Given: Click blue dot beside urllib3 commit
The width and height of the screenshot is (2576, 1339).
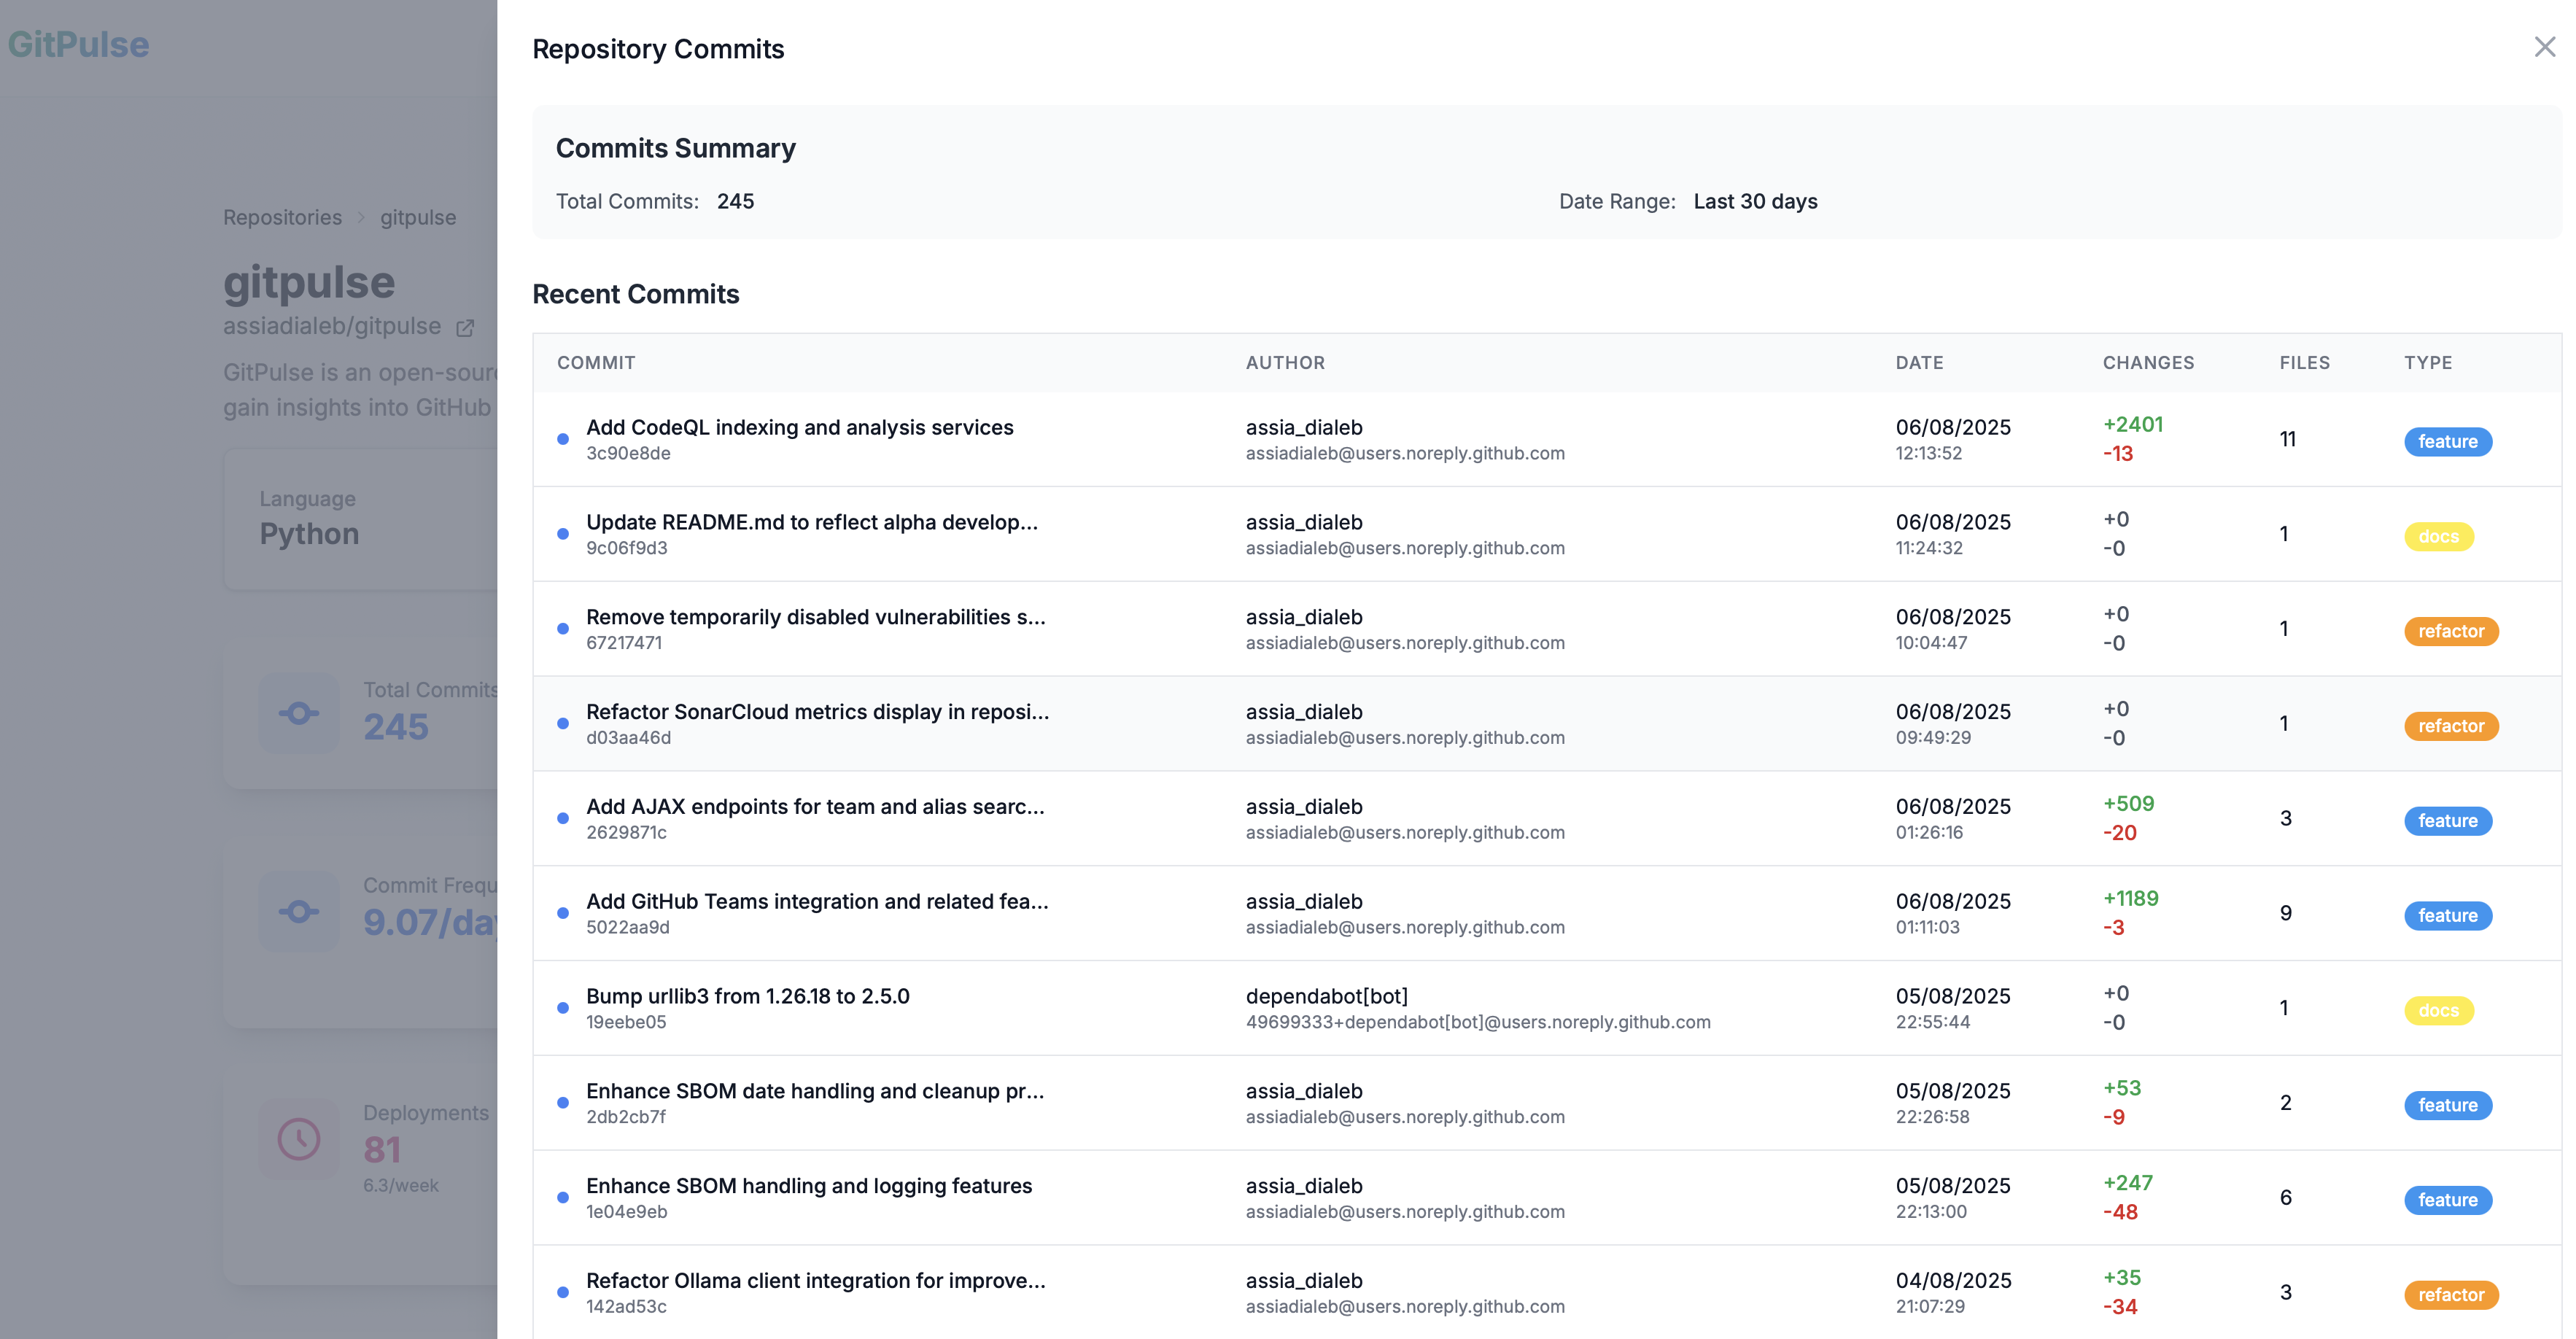Looking at the screenshot, I should [x=563, y=1008].
